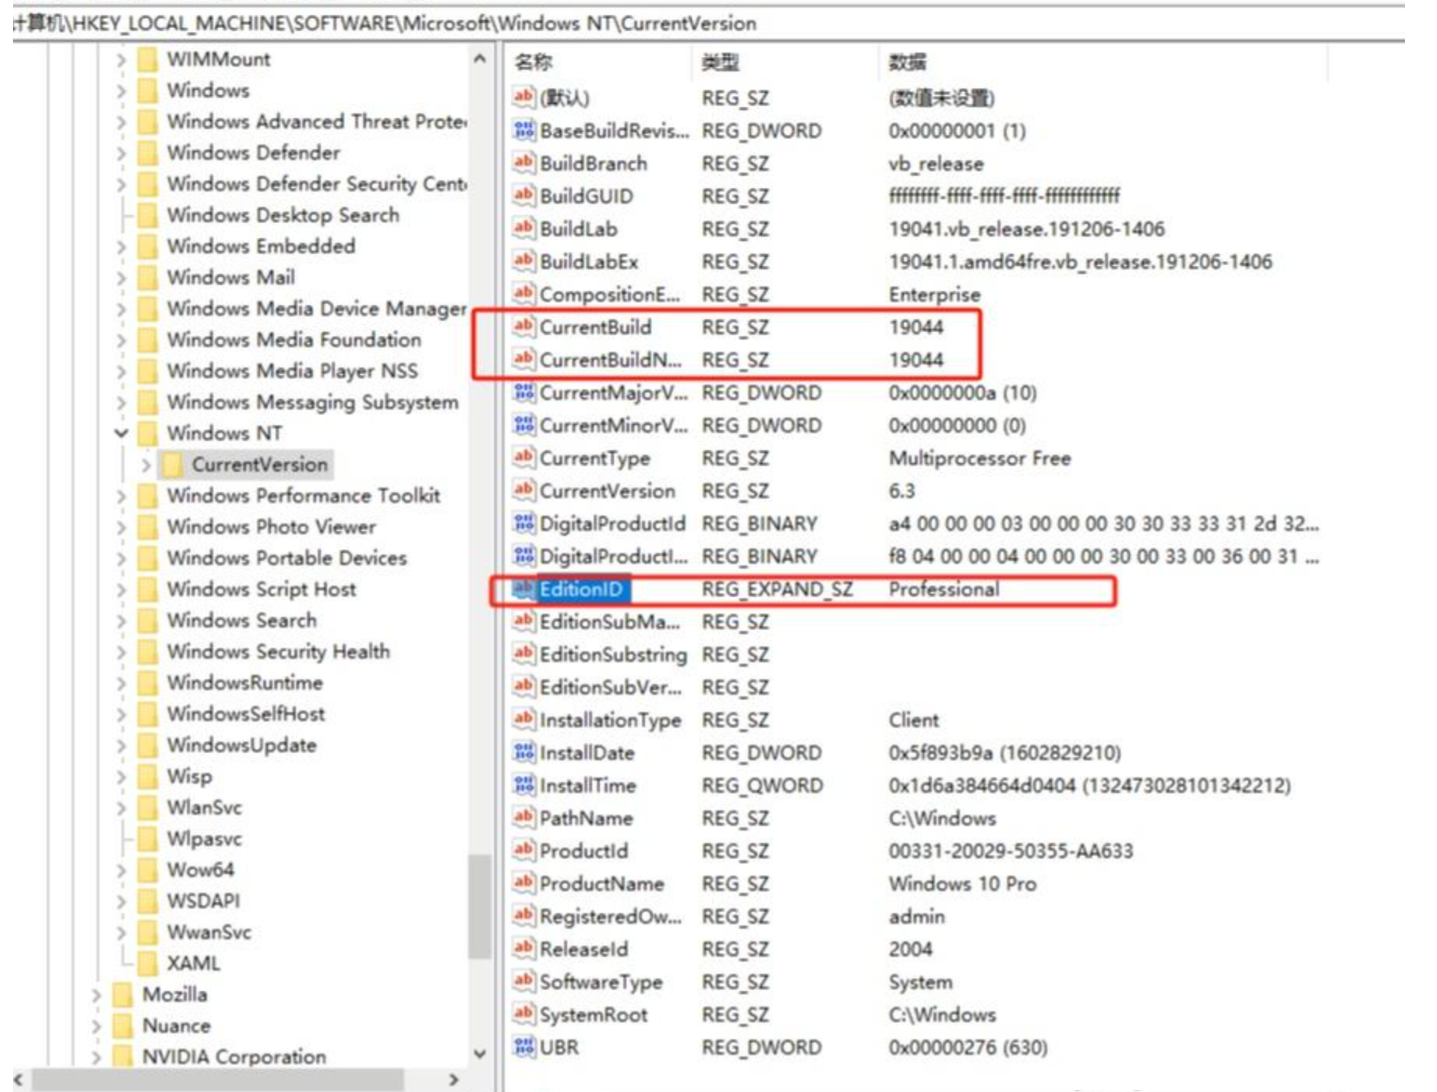Click the WIMMount folder icon
Screen dimensions: 1437x1092
[x=148, y=59]
